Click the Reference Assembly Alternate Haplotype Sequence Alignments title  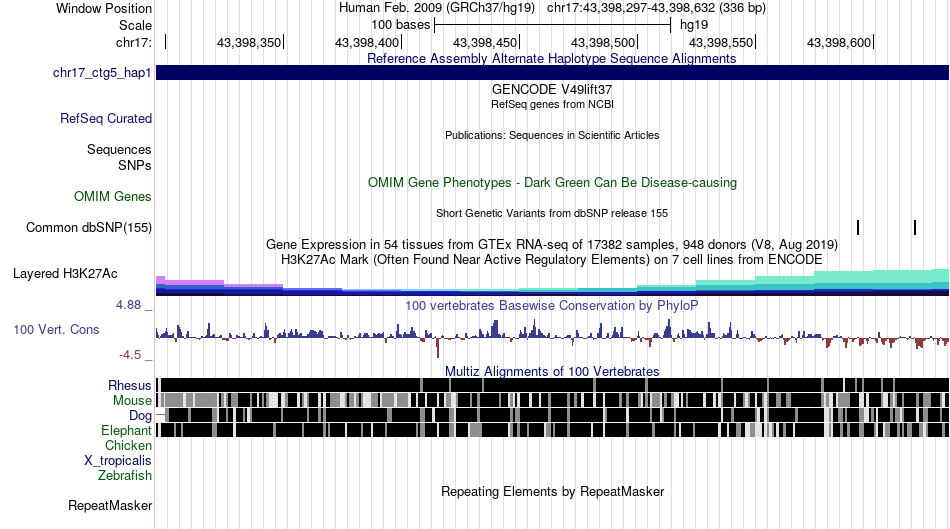point(552,59)
